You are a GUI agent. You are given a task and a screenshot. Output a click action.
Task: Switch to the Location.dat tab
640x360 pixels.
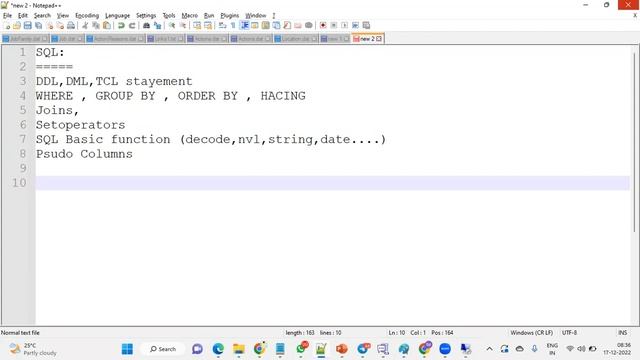296,39
